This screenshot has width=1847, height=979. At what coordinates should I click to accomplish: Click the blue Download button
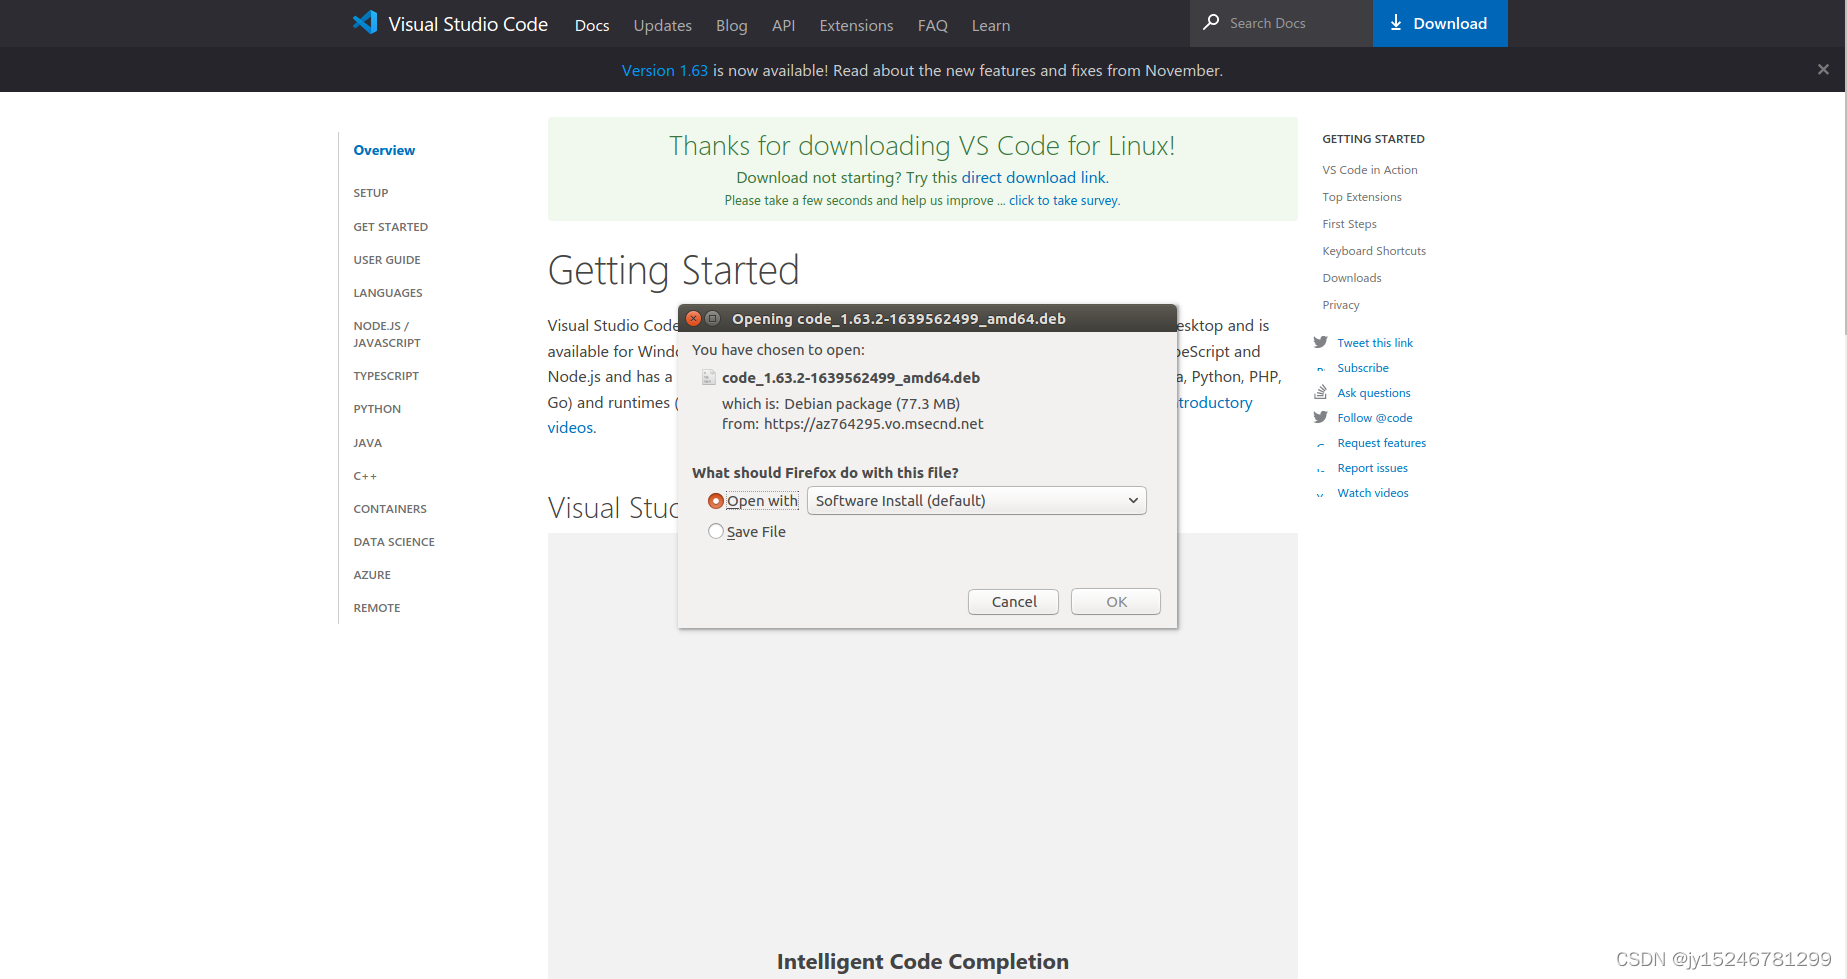pyautogui.click(x=1440, y=23)
